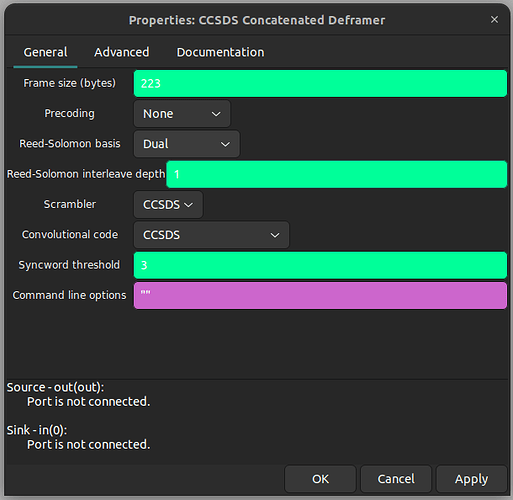Close the Properties dialog with the X

494,20
